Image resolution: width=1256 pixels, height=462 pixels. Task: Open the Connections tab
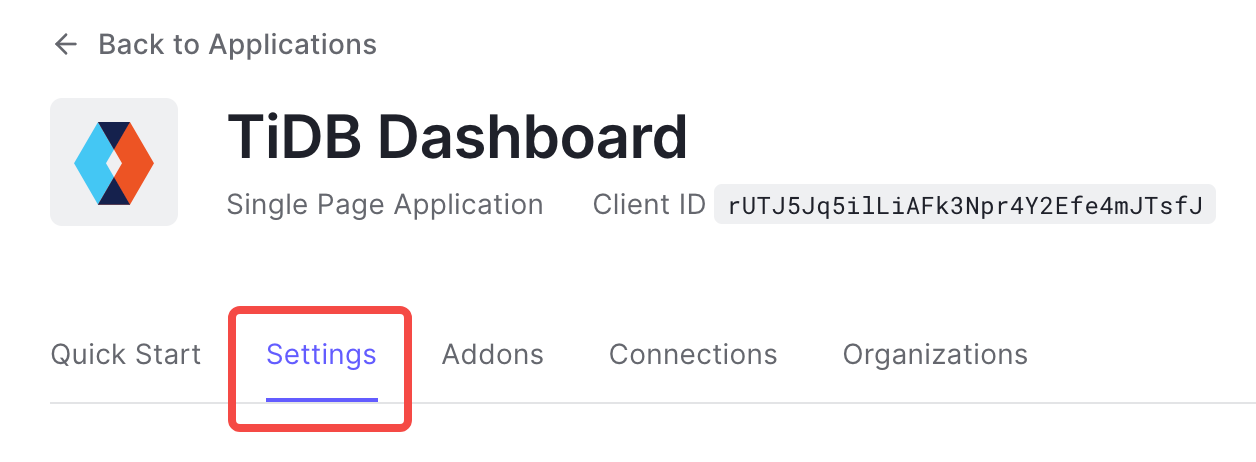pos(693,355)
